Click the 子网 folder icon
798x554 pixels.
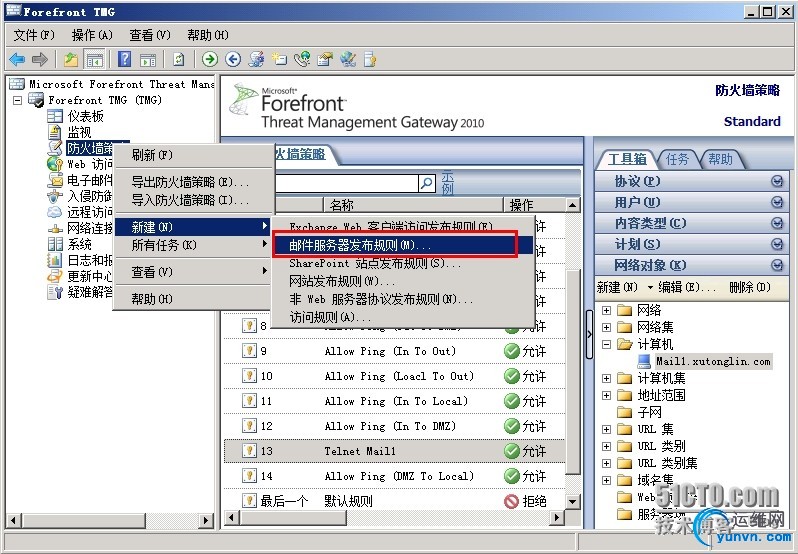coord(624,412)
